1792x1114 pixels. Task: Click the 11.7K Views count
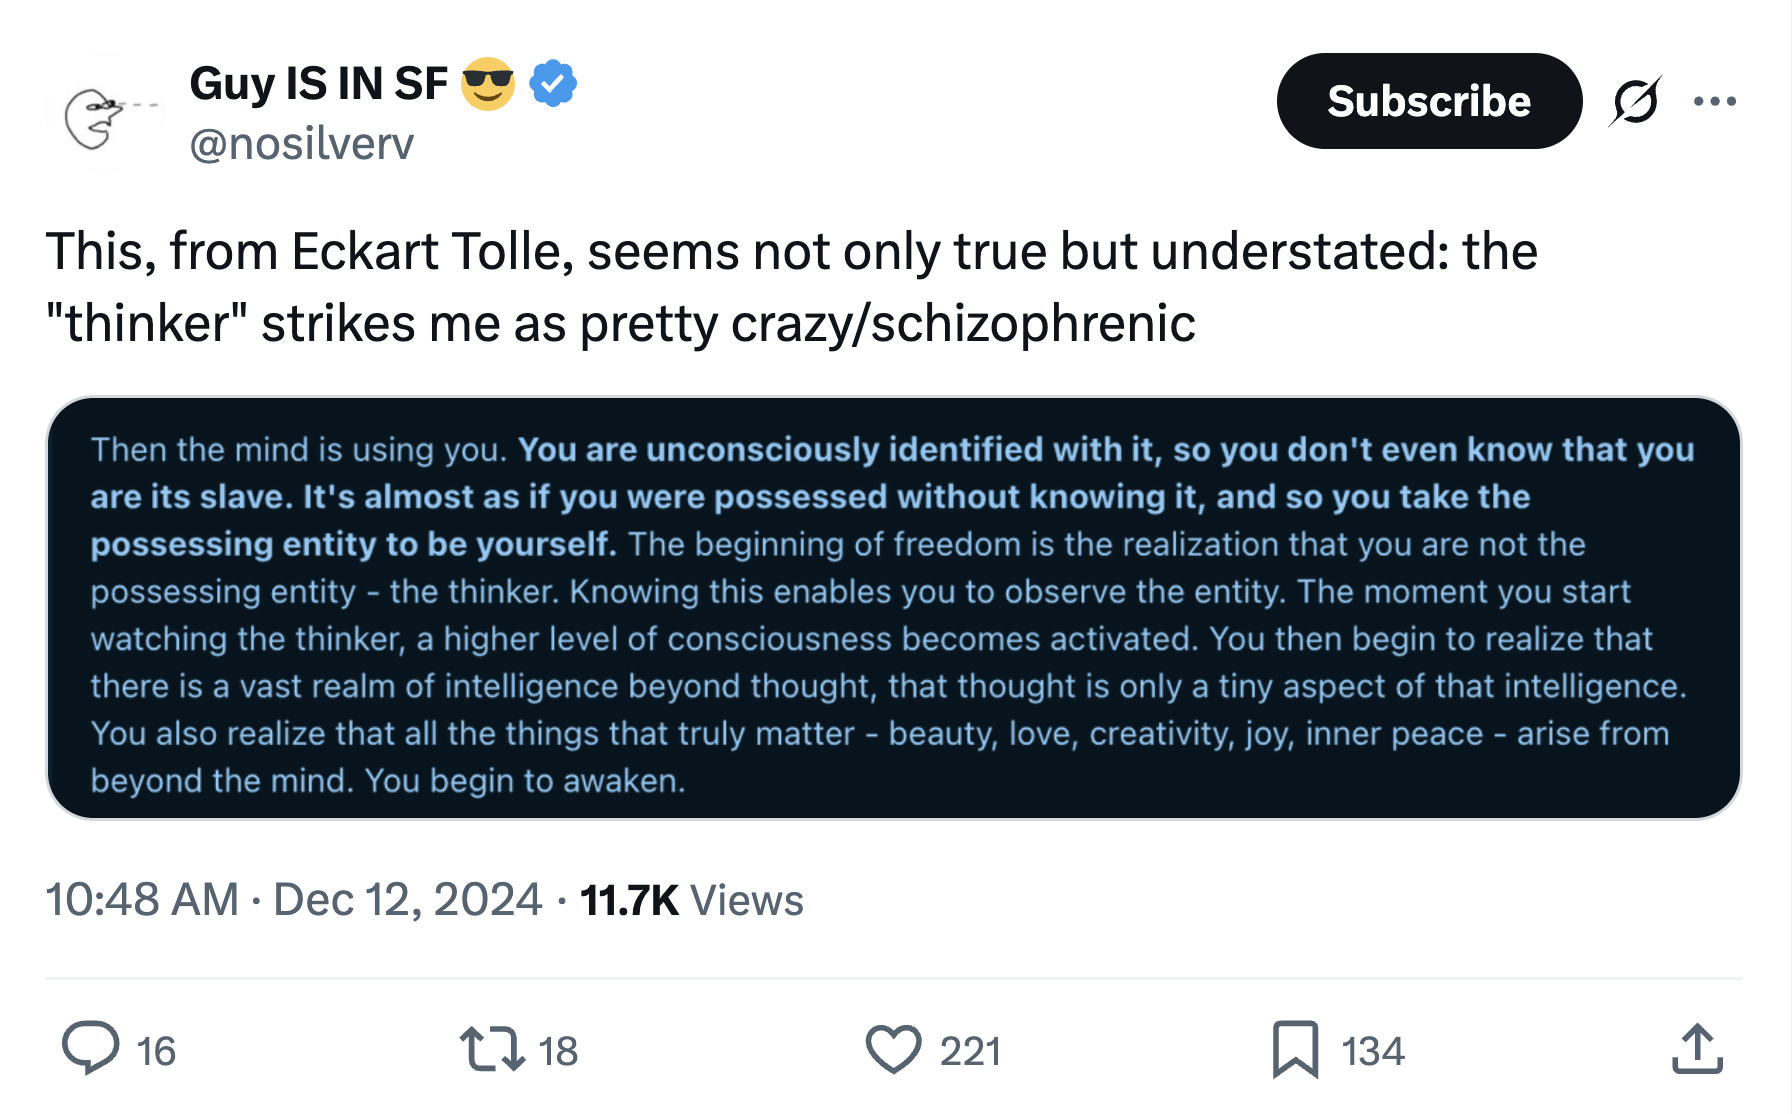pyautogui.click(x=691, y=900)
